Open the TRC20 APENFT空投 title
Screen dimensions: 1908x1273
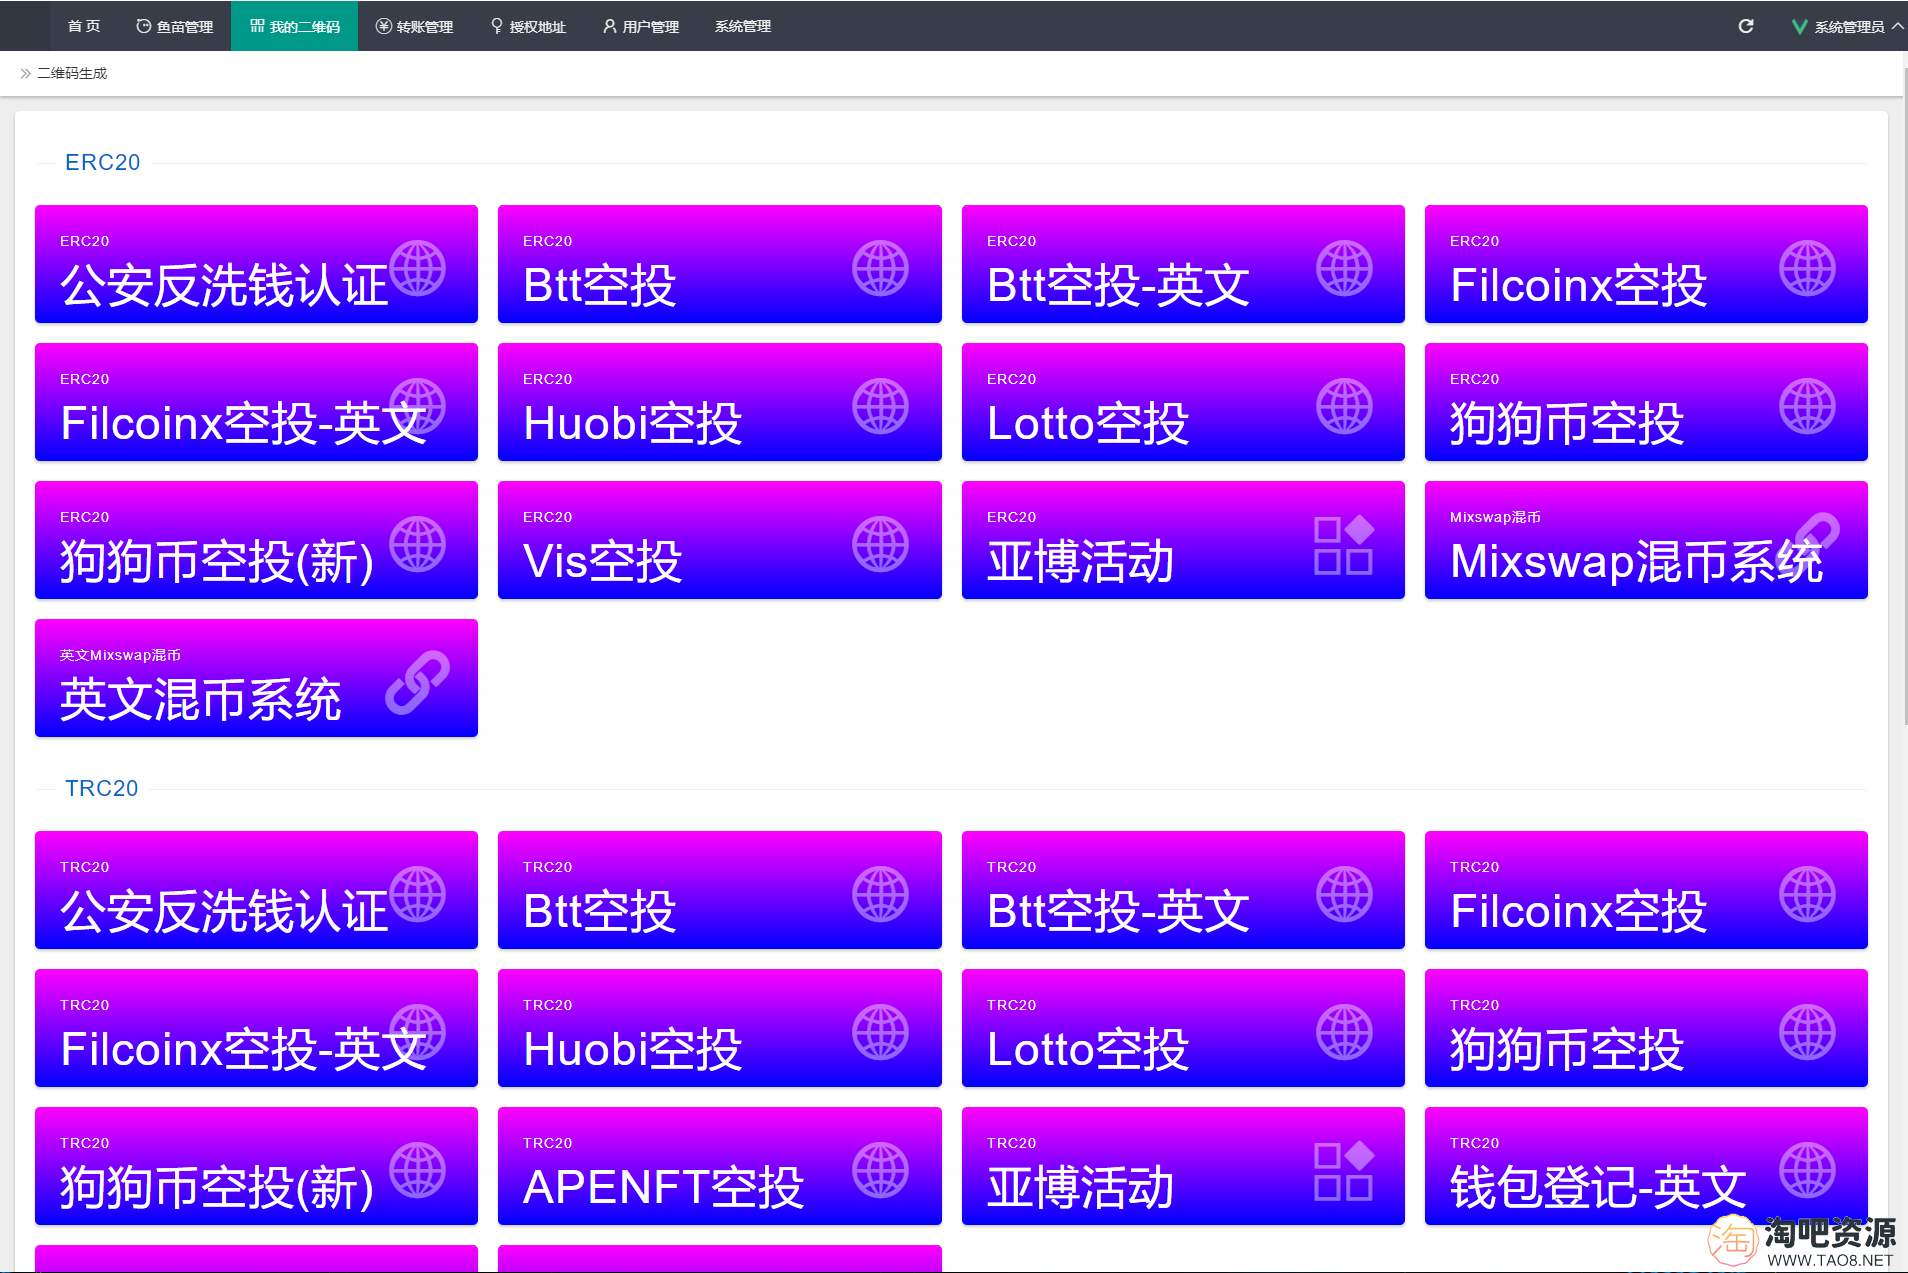click(663, 1187)
